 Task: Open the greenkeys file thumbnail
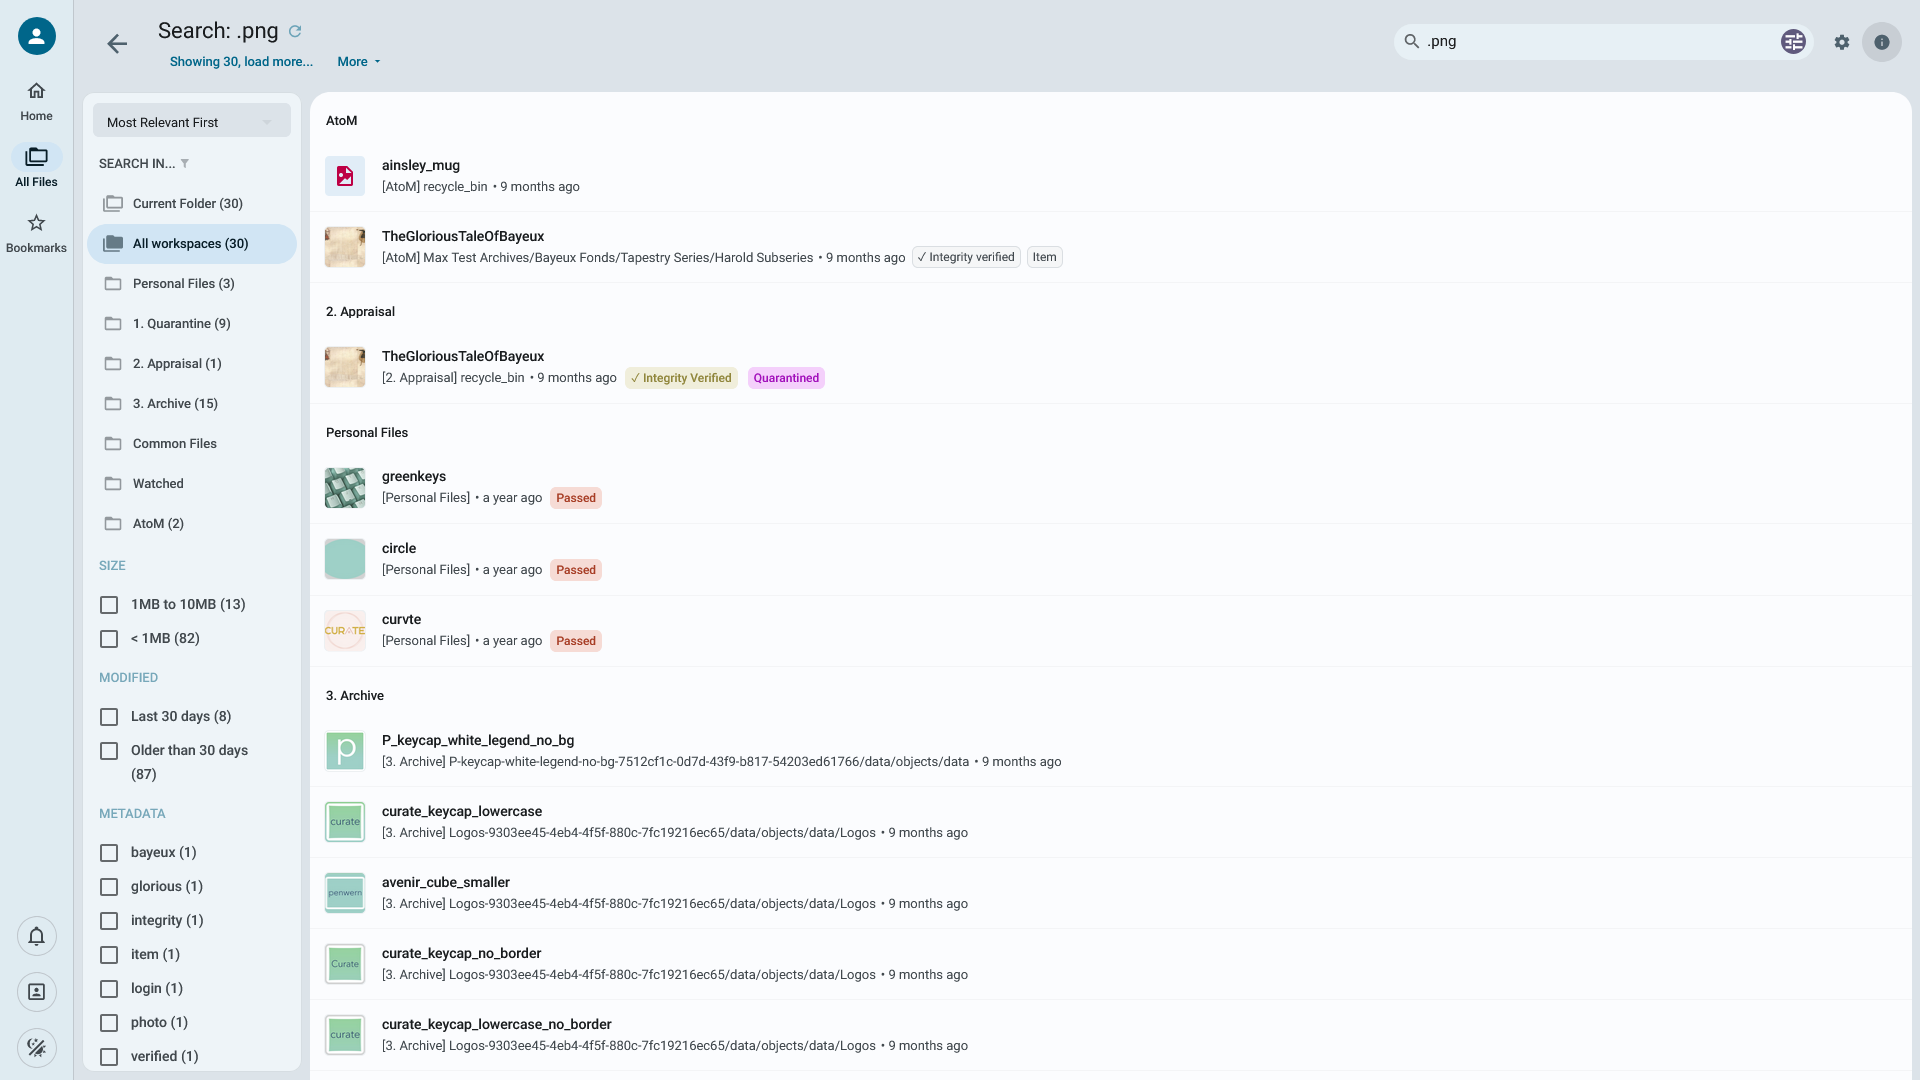[344, 487]
